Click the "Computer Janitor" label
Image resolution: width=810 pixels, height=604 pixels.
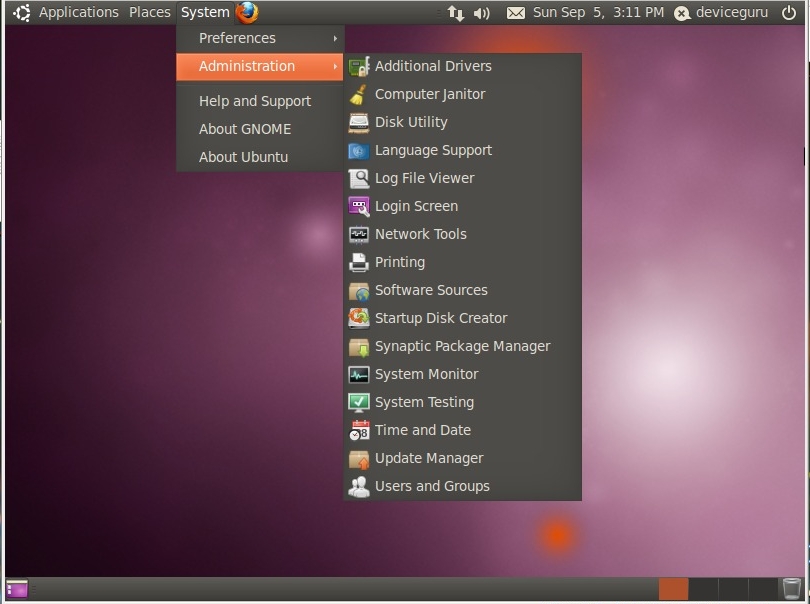pos(430,95)
